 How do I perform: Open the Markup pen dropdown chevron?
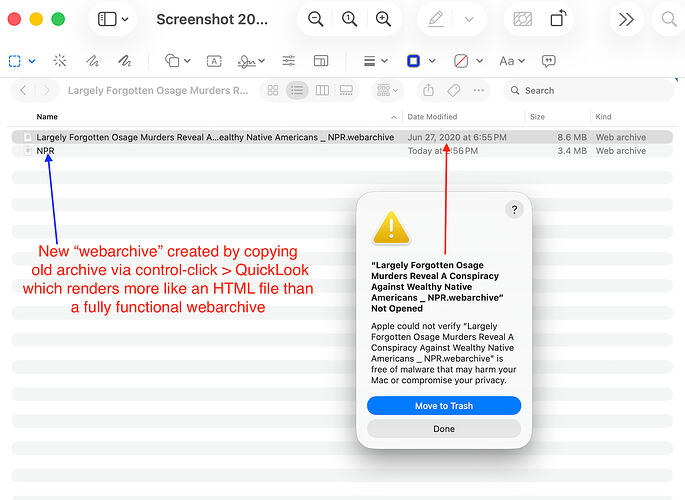tap(469, 19)
